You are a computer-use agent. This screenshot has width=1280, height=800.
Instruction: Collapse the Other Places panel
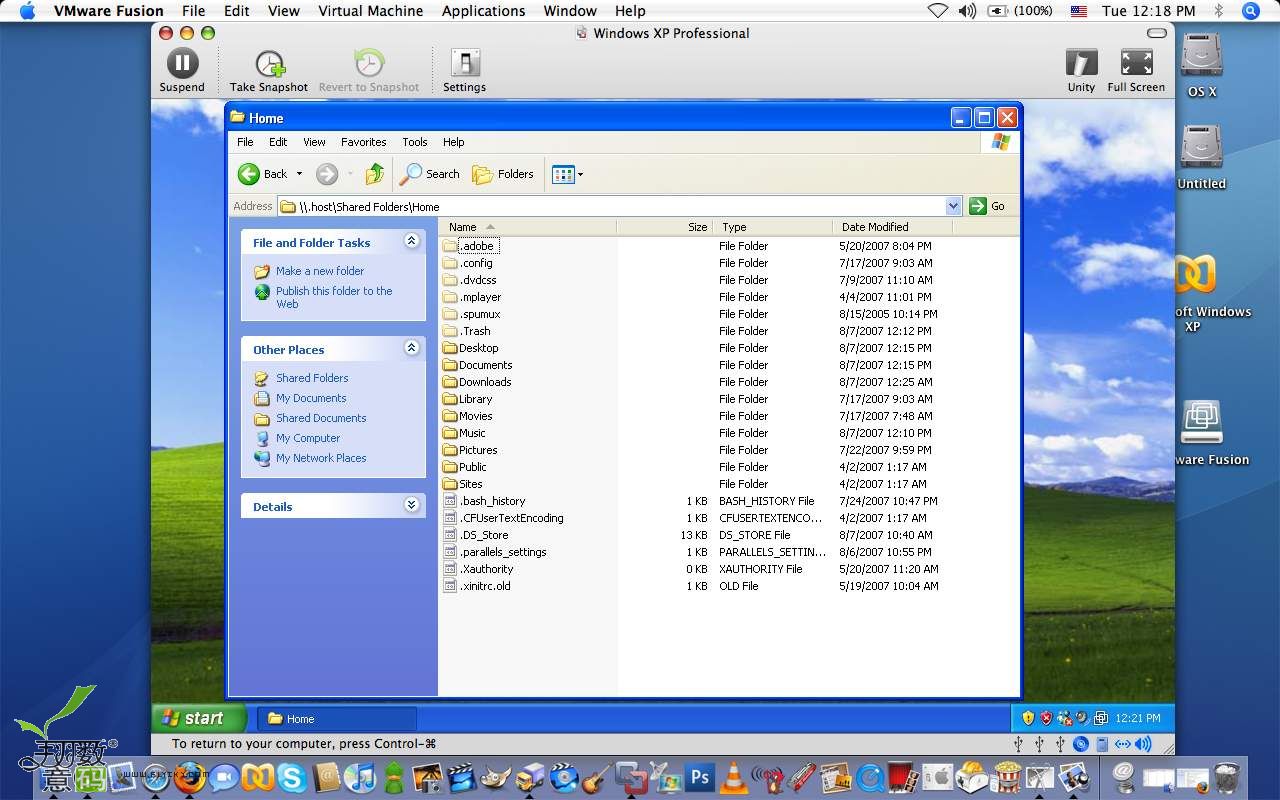click(x=411, y=348)
